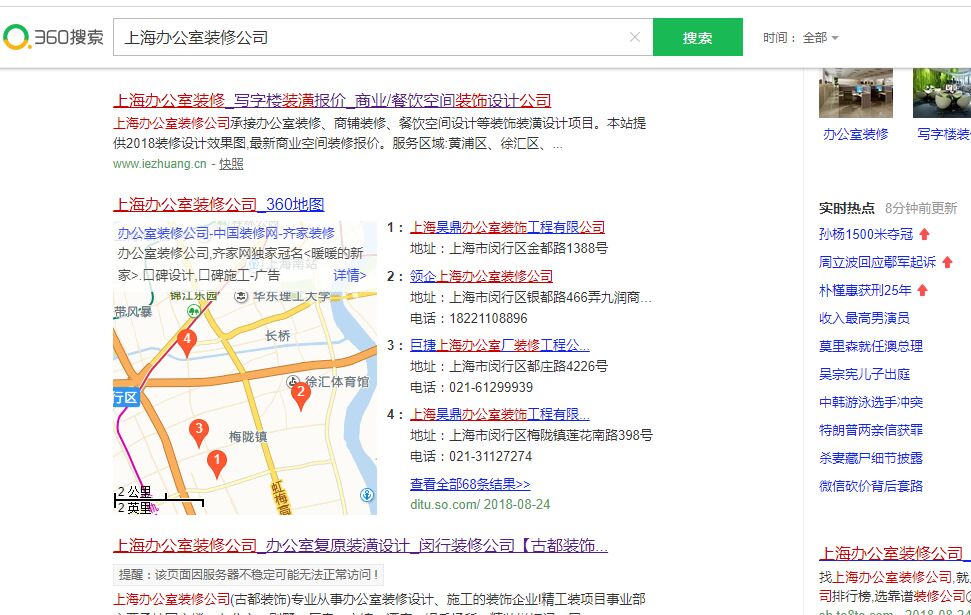This screenshot has width=971, height=615.
Task: Click the address 上海市闵行区梅陇镇莲花南路398号
Action: (551, 435)
